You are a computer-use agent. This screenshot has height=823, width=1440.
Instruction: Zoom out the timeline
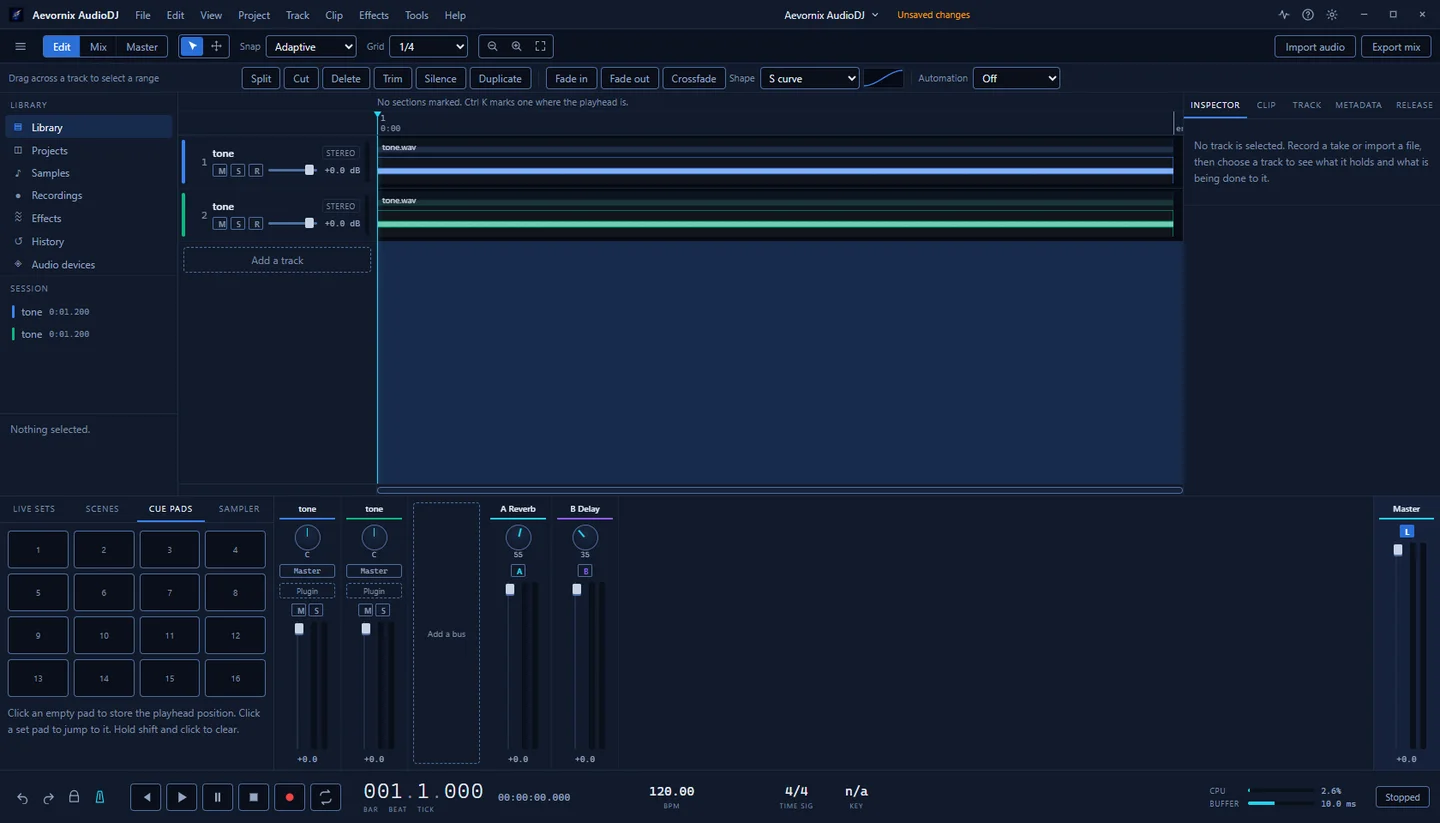[492, 47]
